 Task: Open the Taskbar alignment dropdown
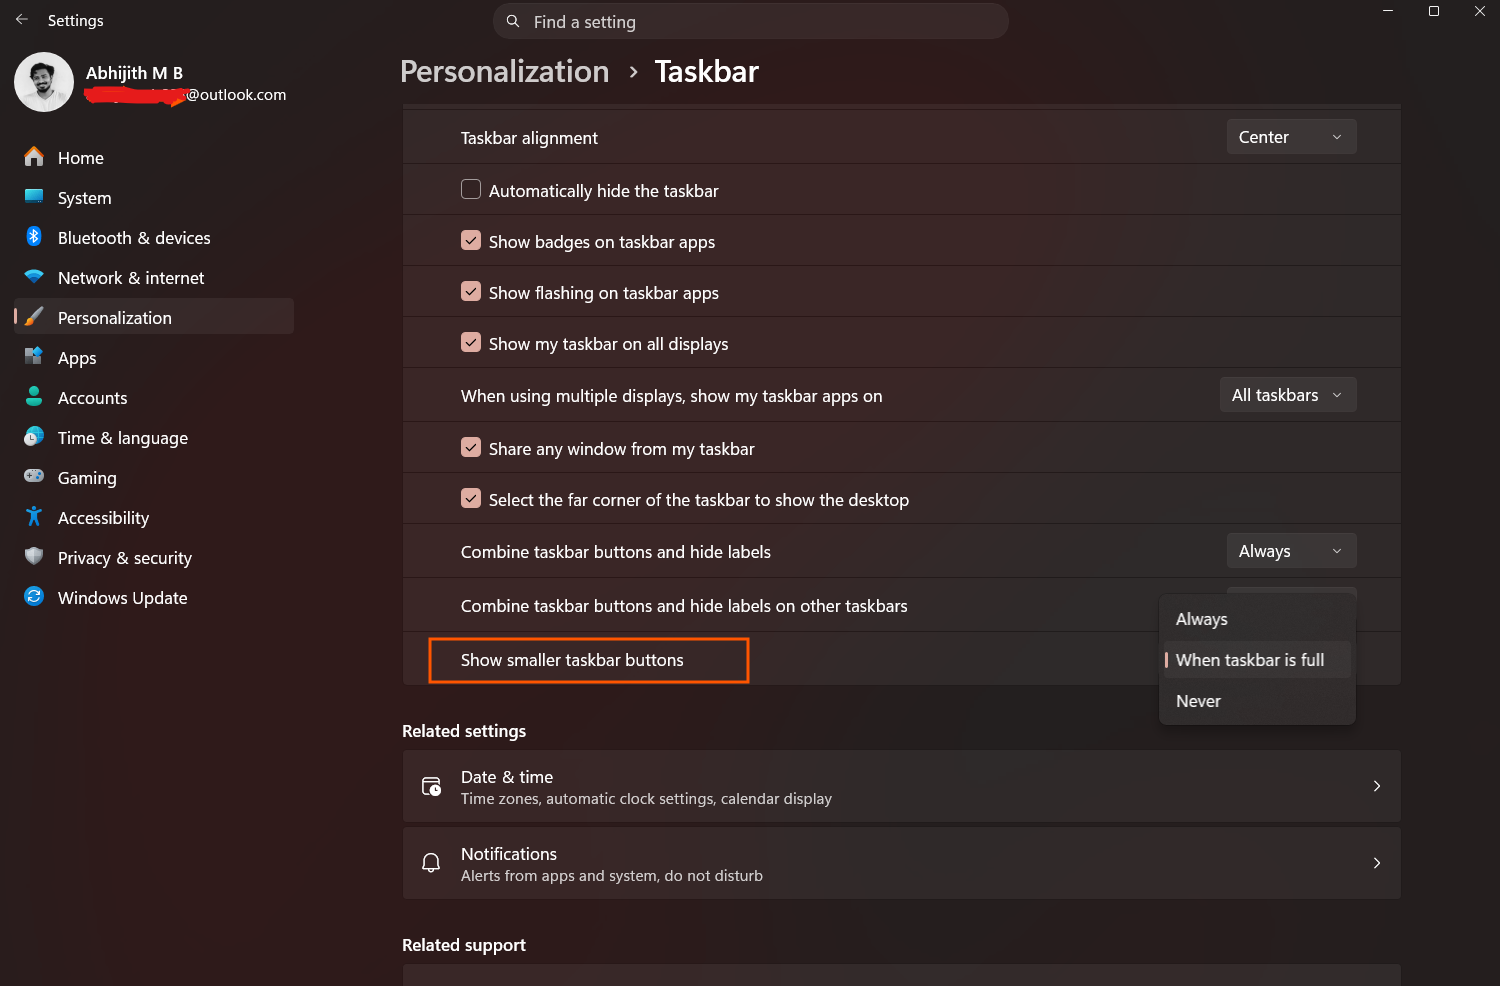(x=1291, y=136)
